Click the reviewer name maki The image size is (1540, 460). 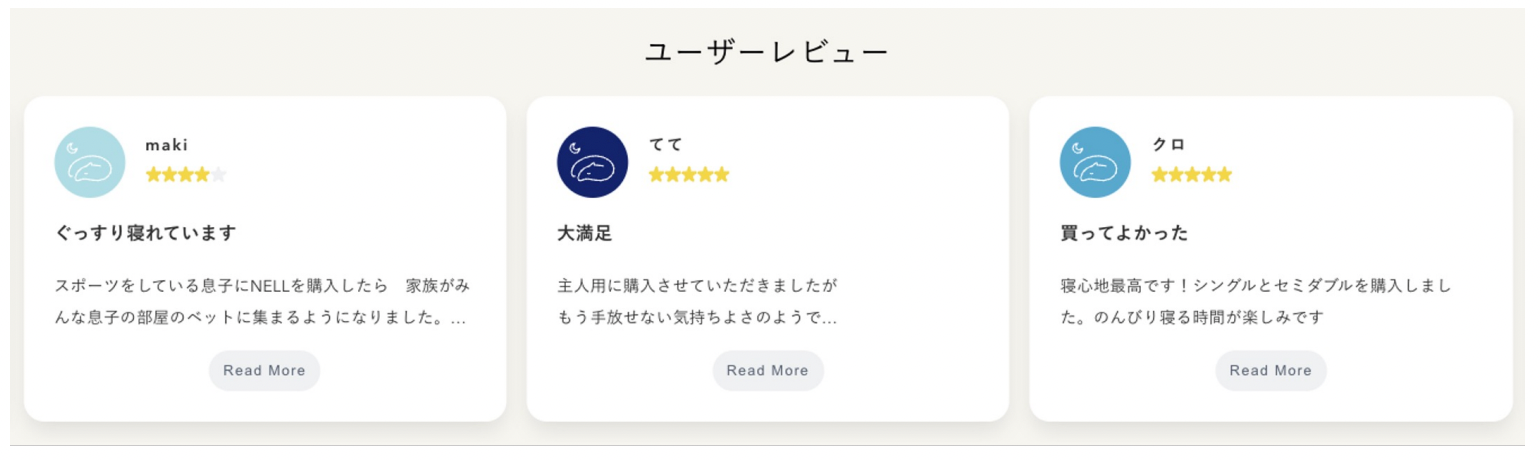[166, 145]
